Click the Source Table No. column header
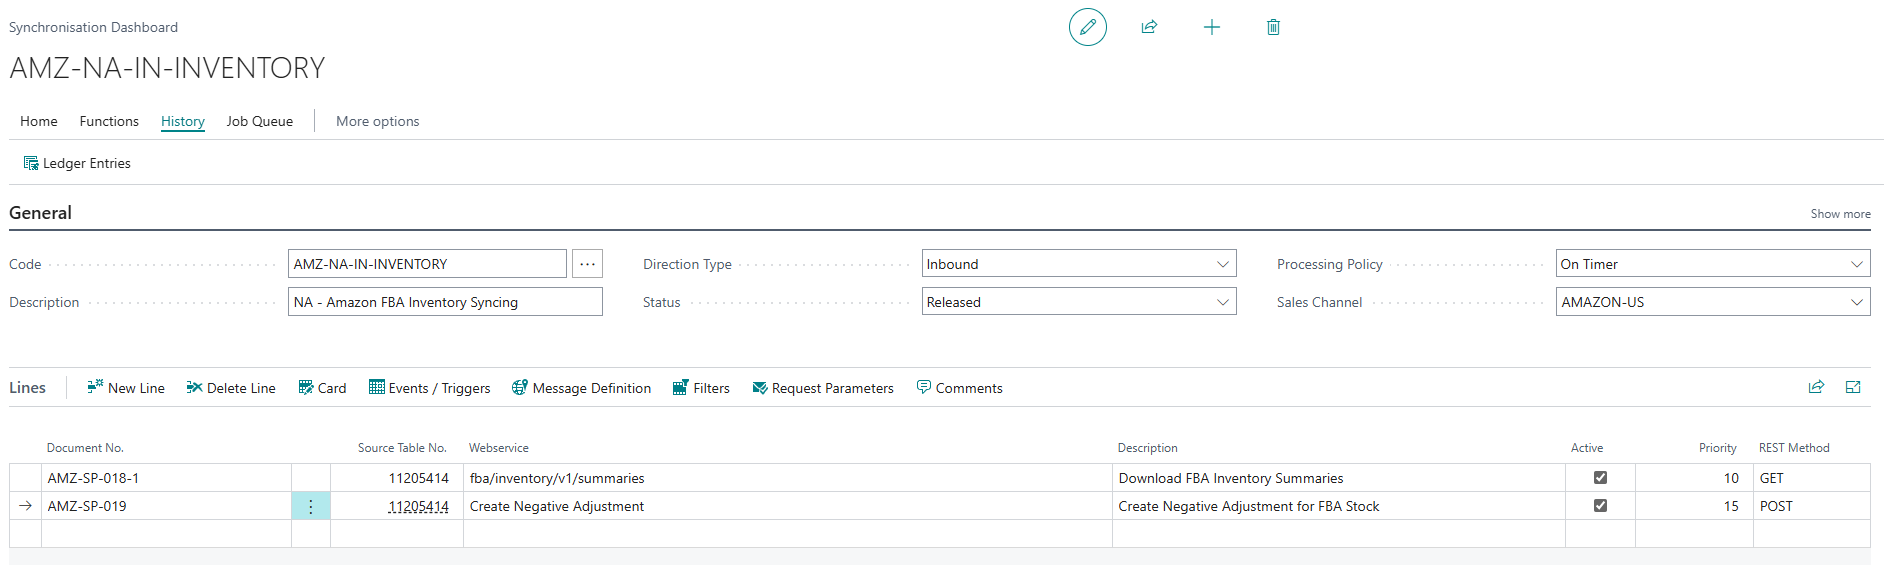The height and width of the screenshot is (565, 1884). [x=402, y=448]
